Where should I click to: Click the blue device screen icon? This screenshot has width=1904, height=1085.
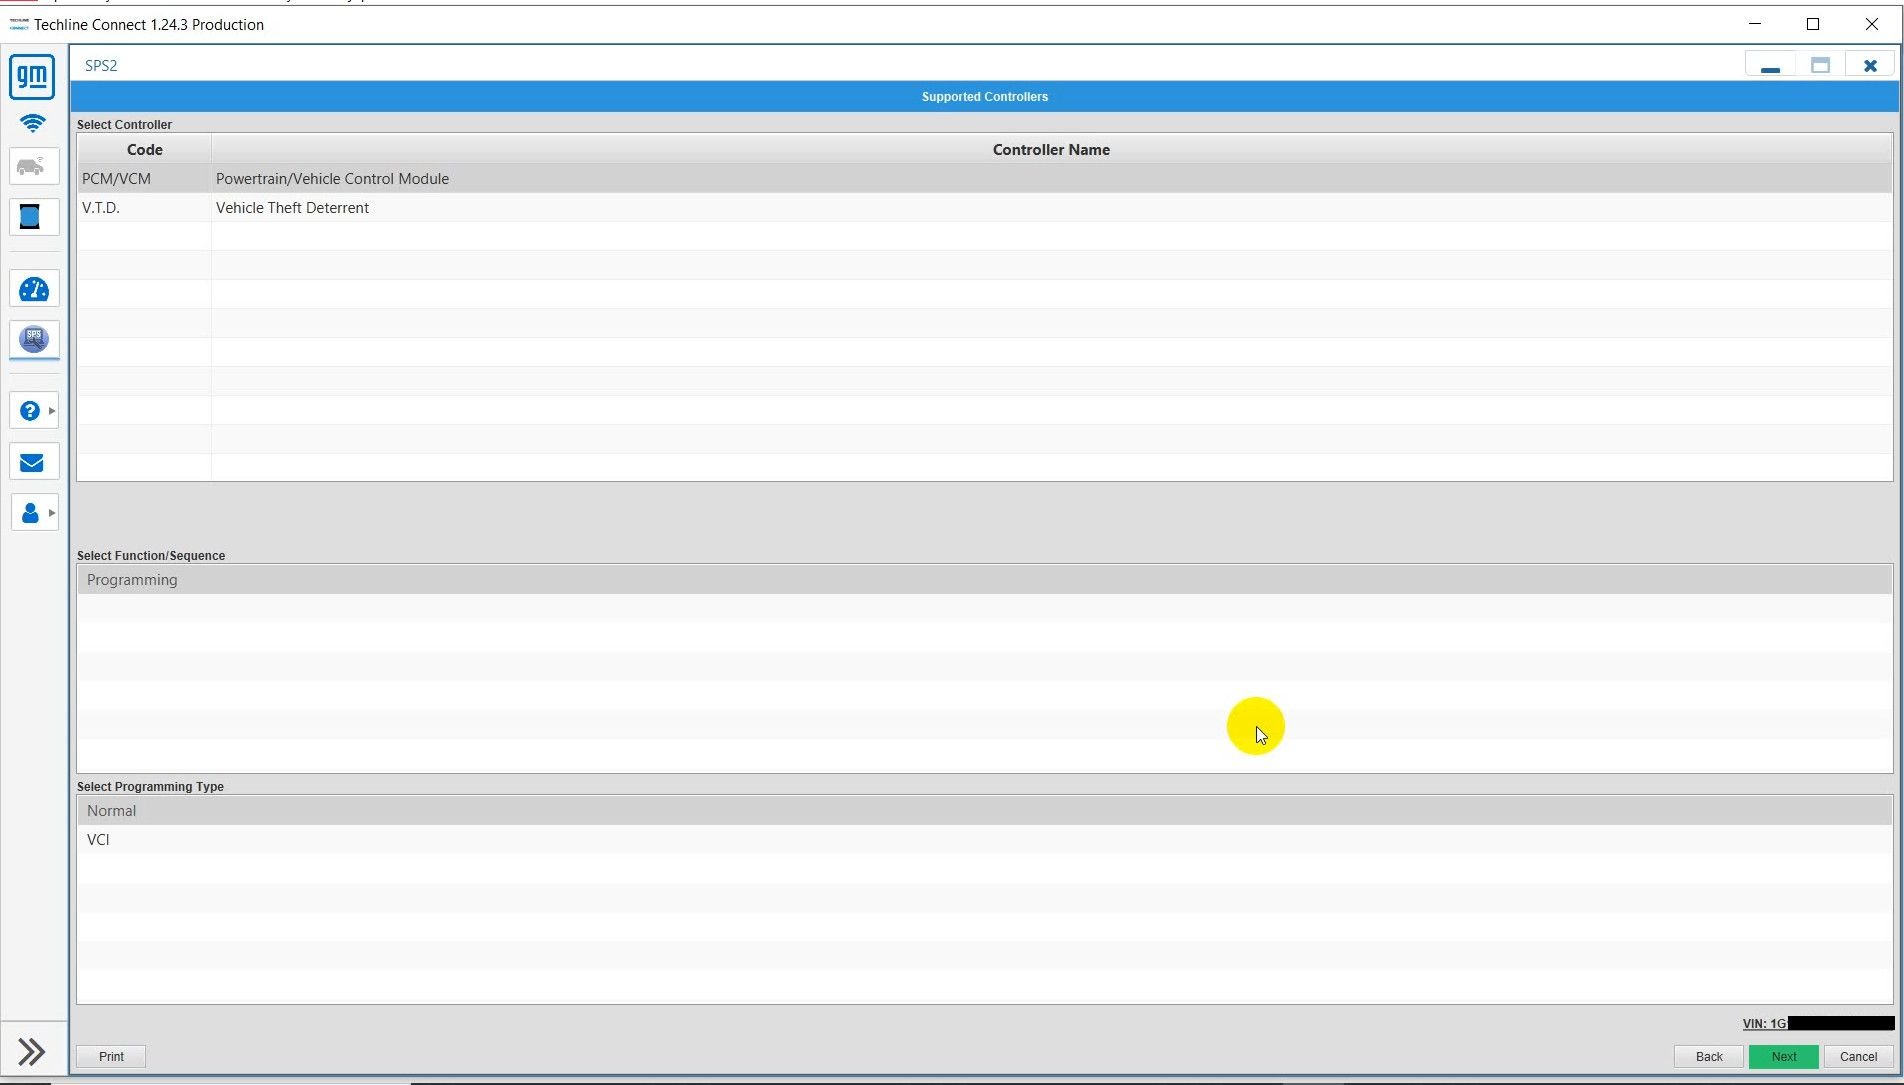pos(33,217)
